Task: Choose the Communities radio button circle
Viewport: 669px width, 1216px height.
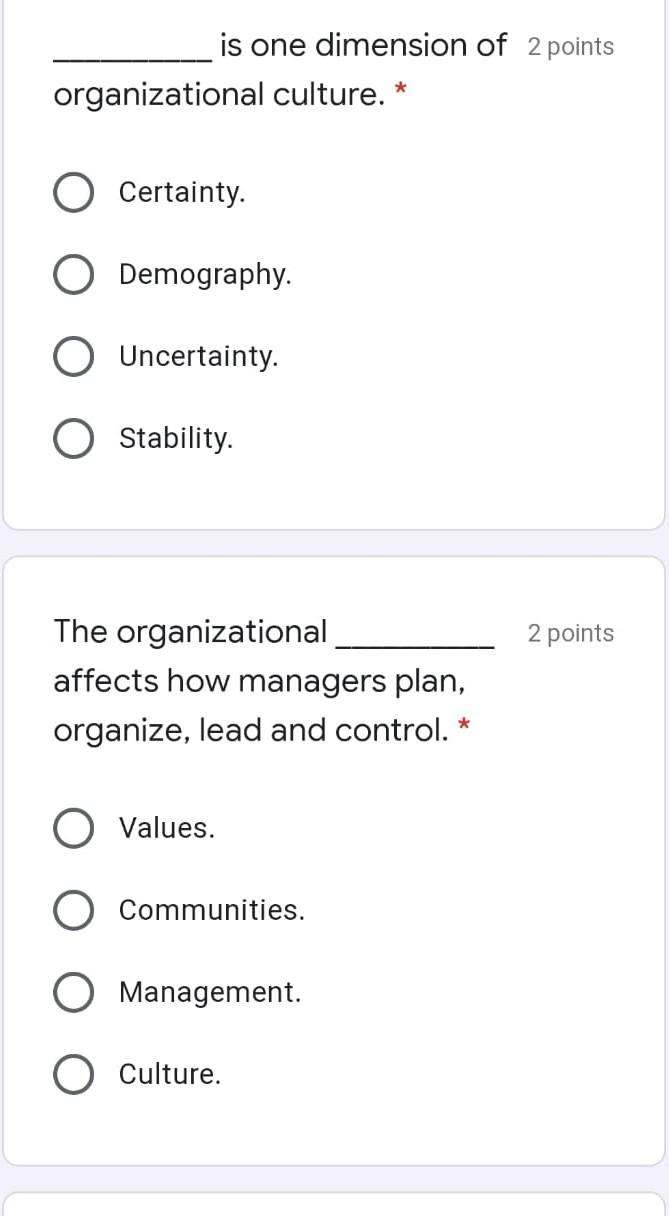Action: (73, 911)
